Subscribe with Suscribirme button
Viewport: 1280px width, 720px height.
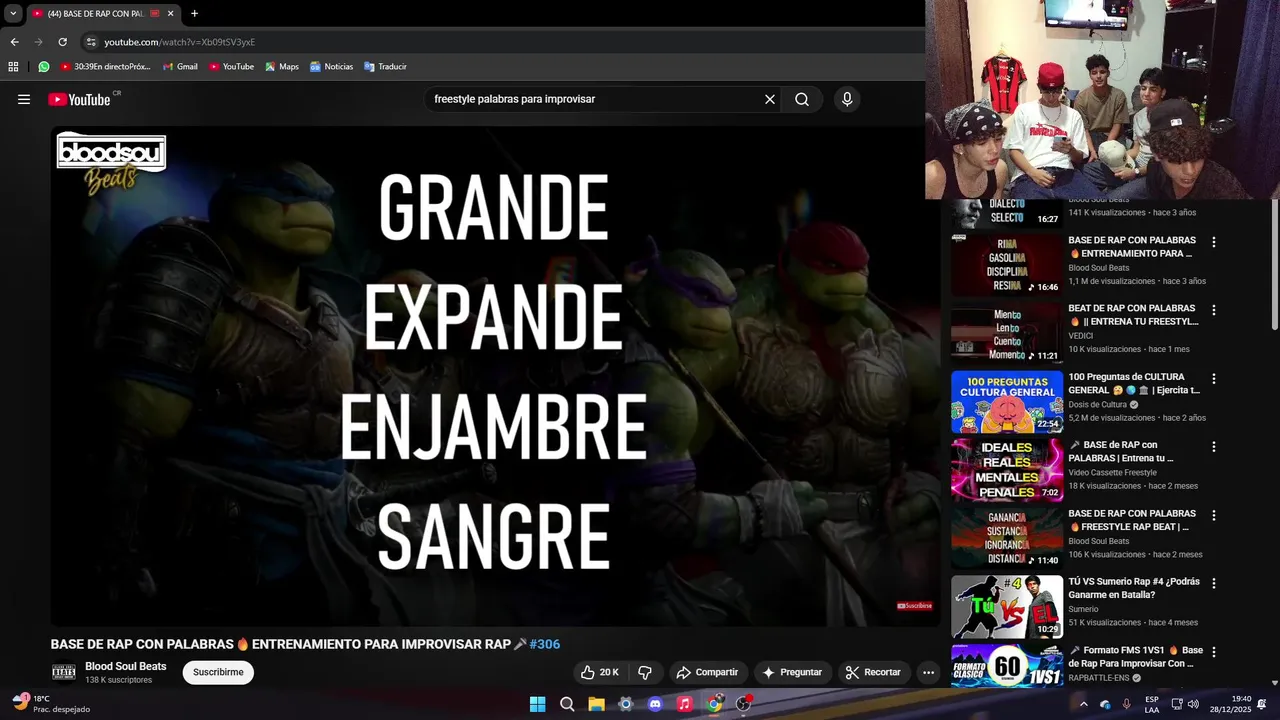218,672
